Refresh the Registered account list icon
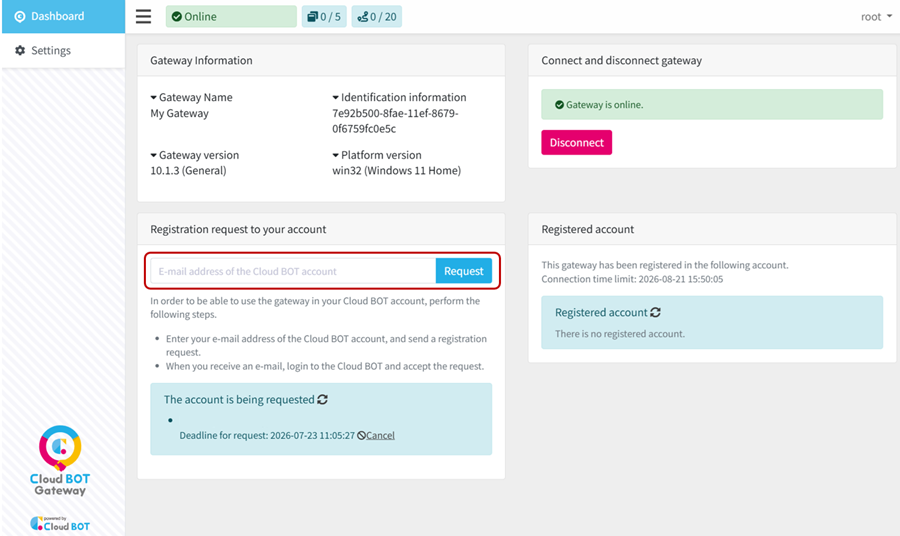900x536 pixels. (x=655, y=312)
